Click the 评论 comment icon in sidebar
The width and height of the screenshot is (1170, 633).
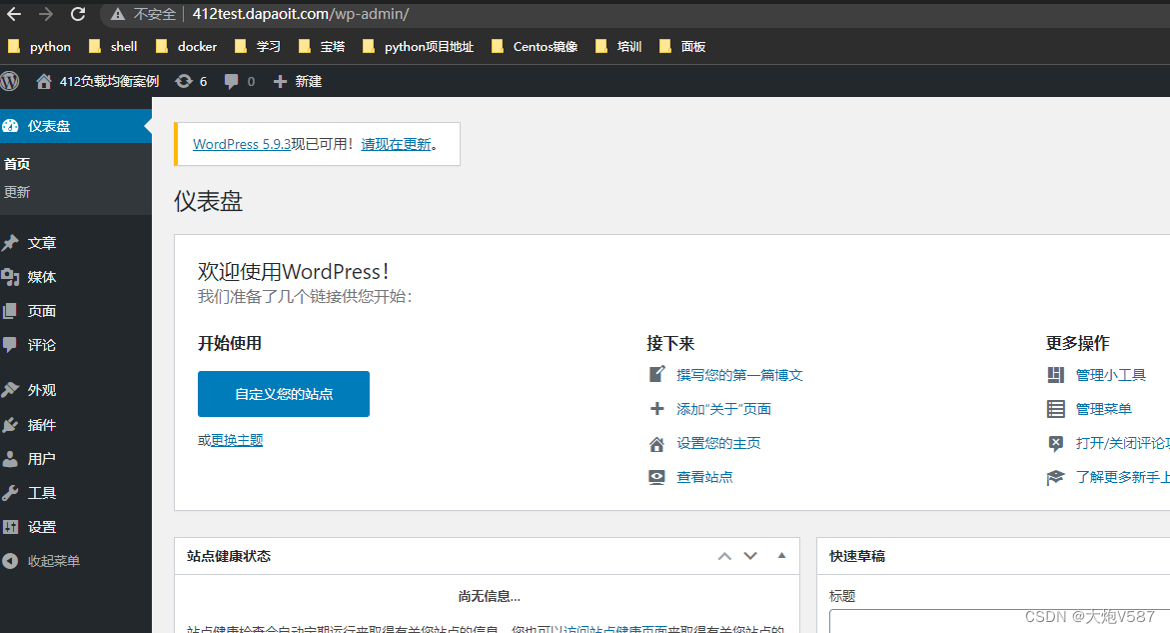click(x=10, y=345)
